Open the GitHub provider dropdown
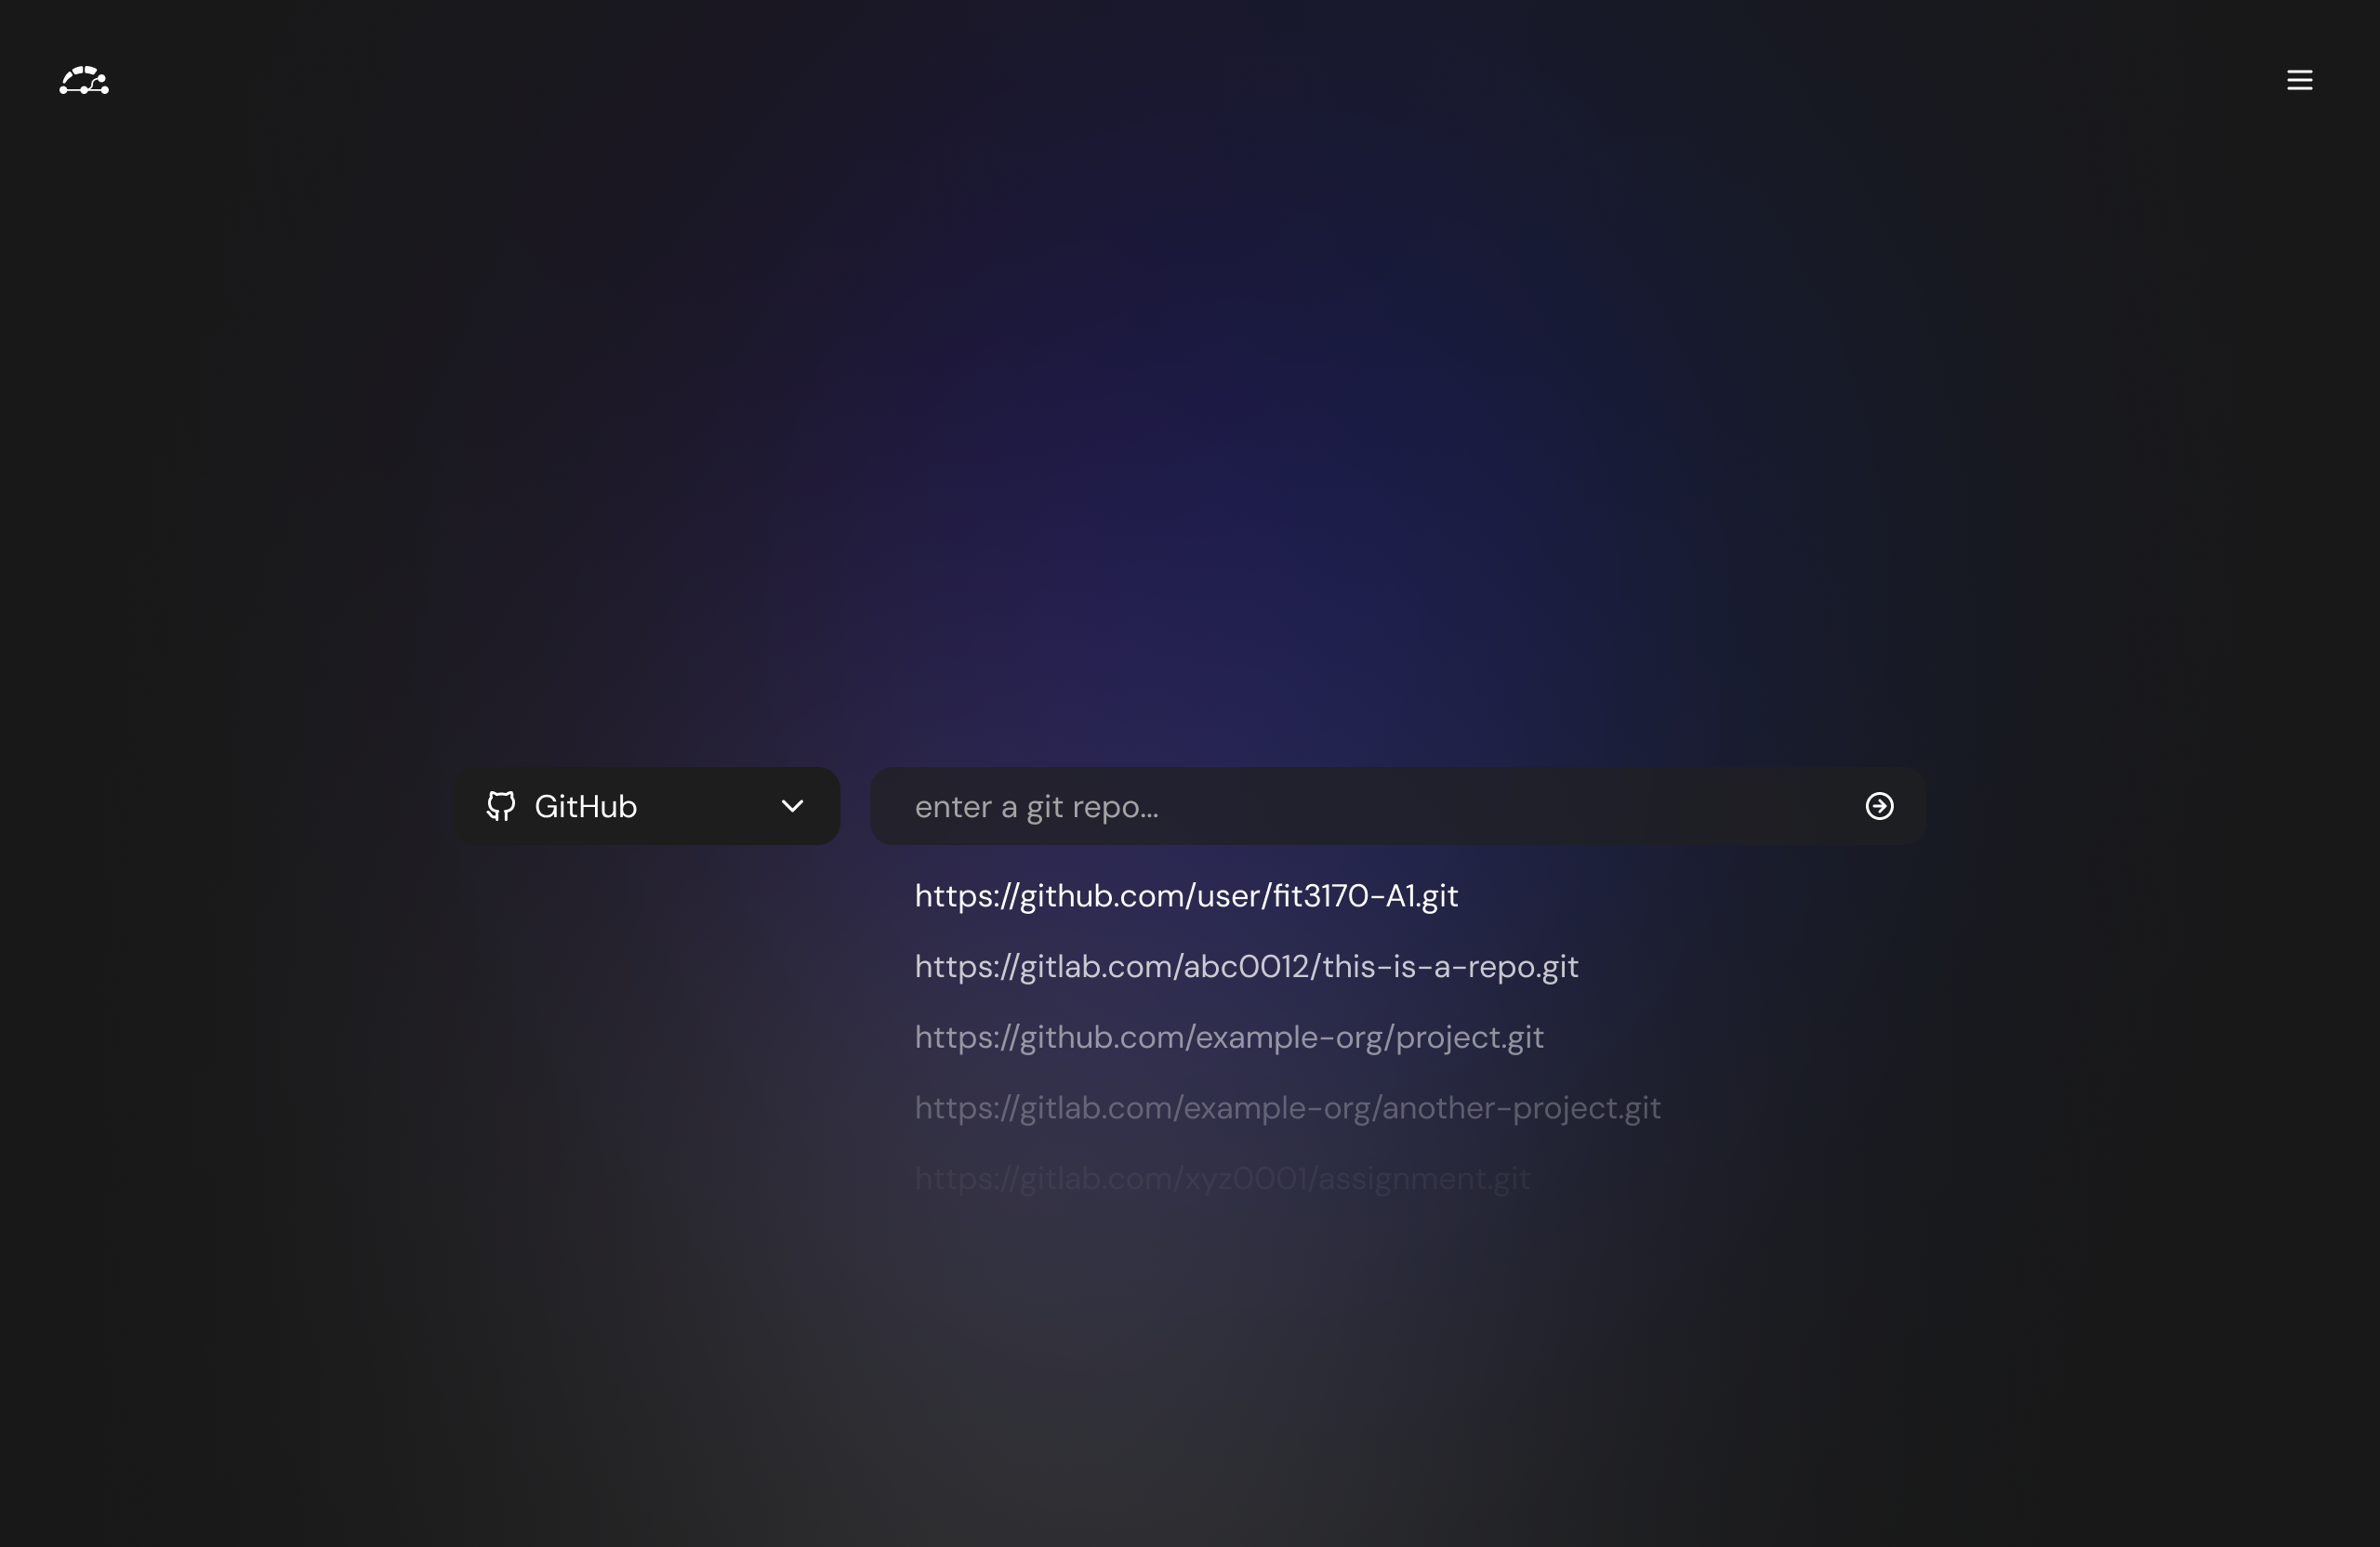 pos(647,806)
